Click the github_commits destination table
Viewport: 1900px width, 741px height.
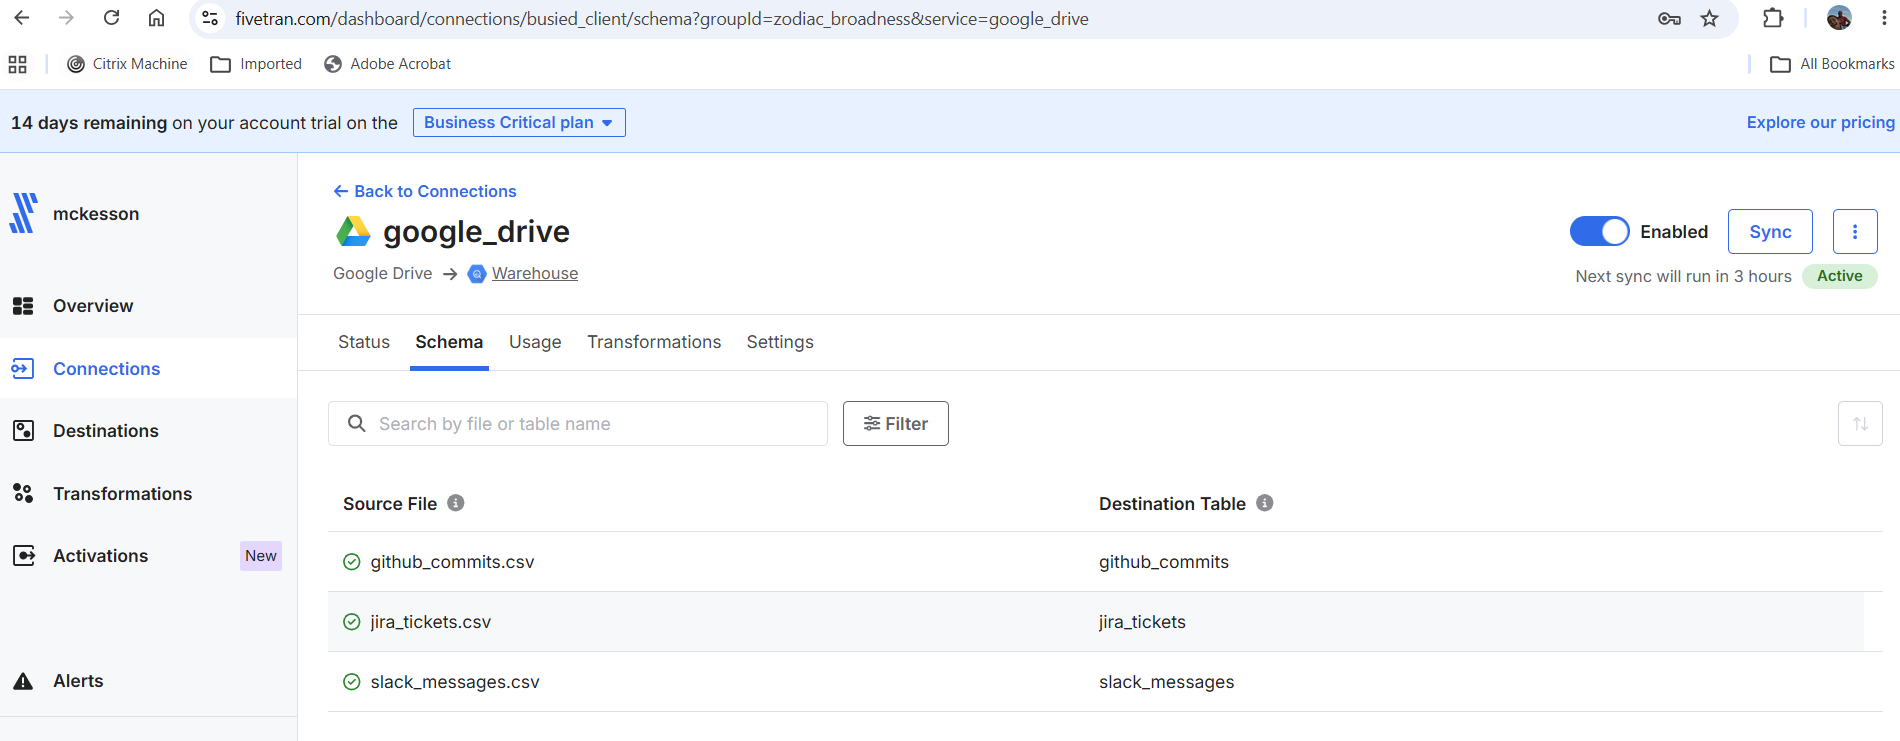[x=1164, y=562]
